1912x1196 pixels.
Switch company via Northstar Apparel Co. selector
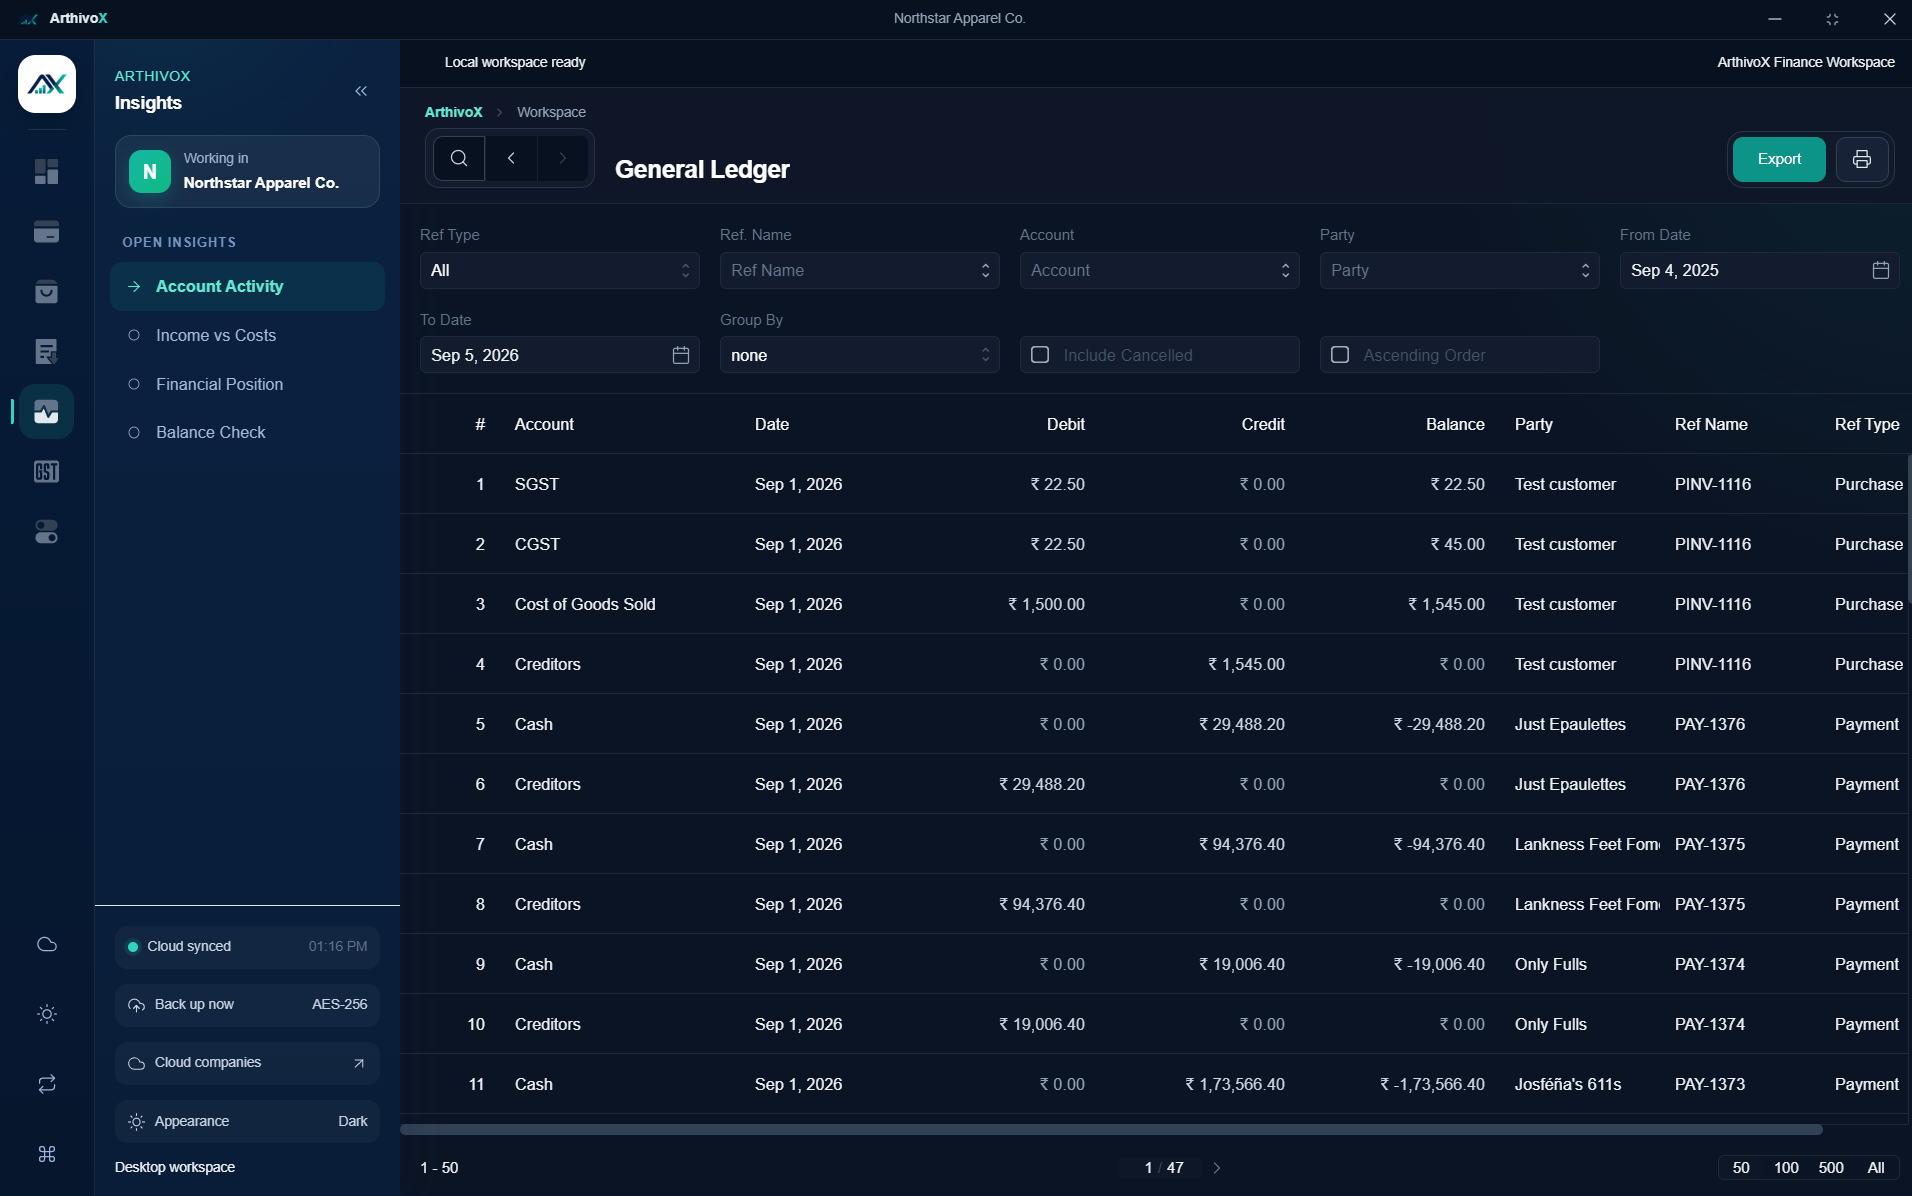coord(247,171)
